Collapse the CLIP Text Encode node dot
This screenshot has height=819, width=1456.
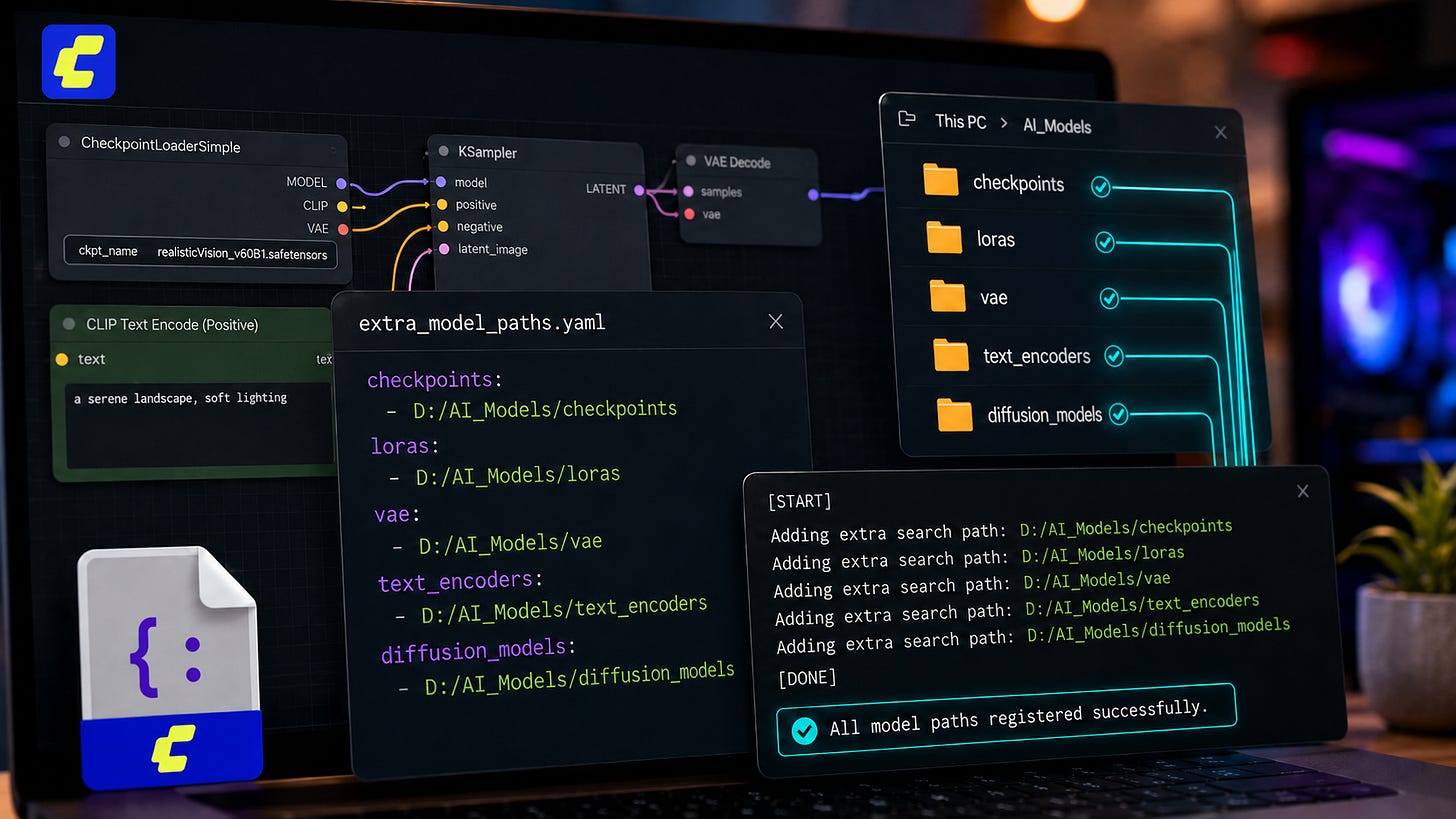69,324
